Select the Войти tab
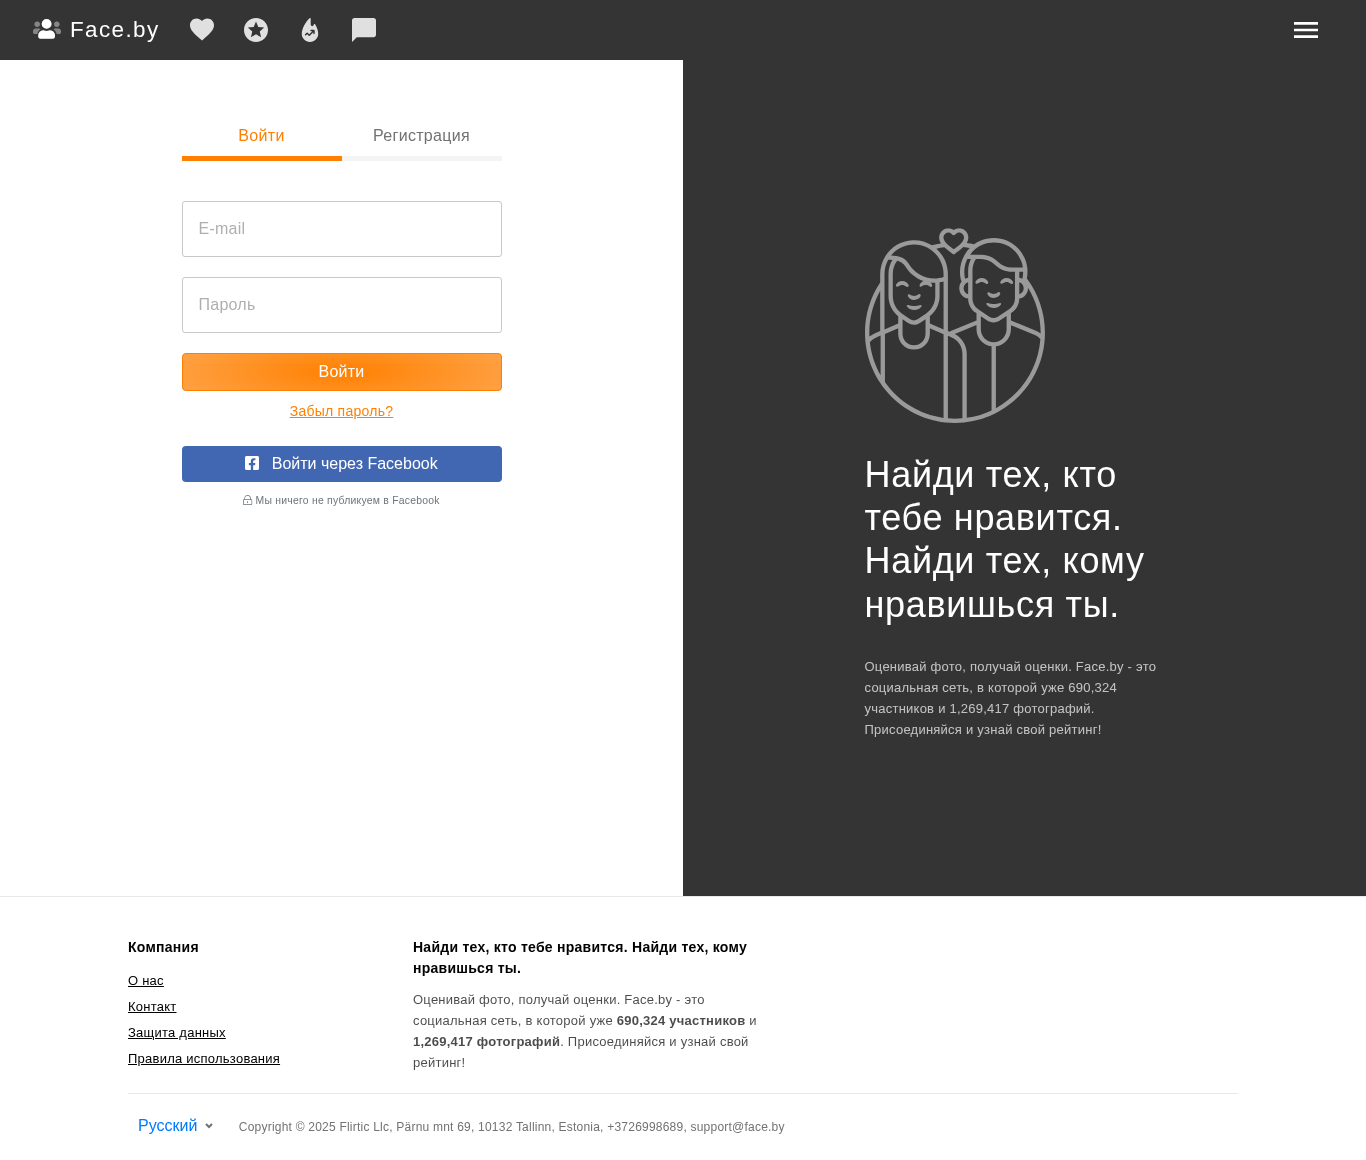The height and width of the screenshot is (1160, 1366). [261, 138]
